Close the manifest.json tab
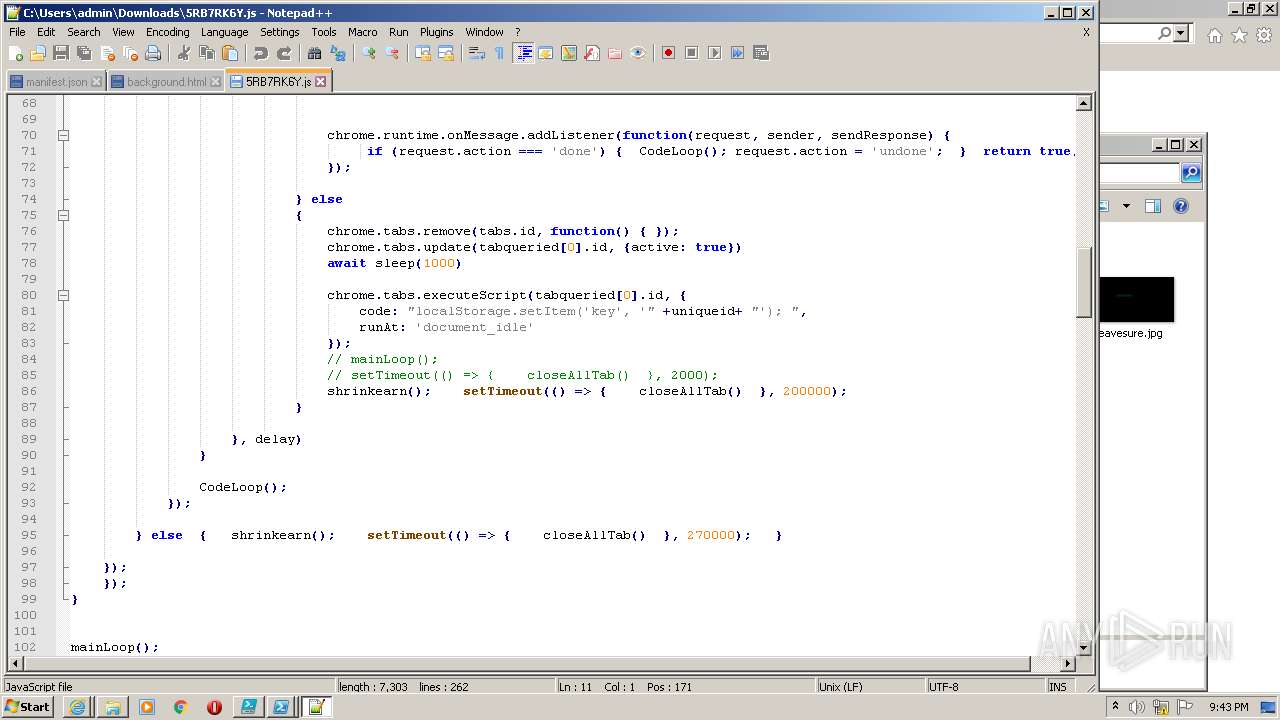Screen dimensions: 1280x720 pyautogui.click(x=96, y=82)
